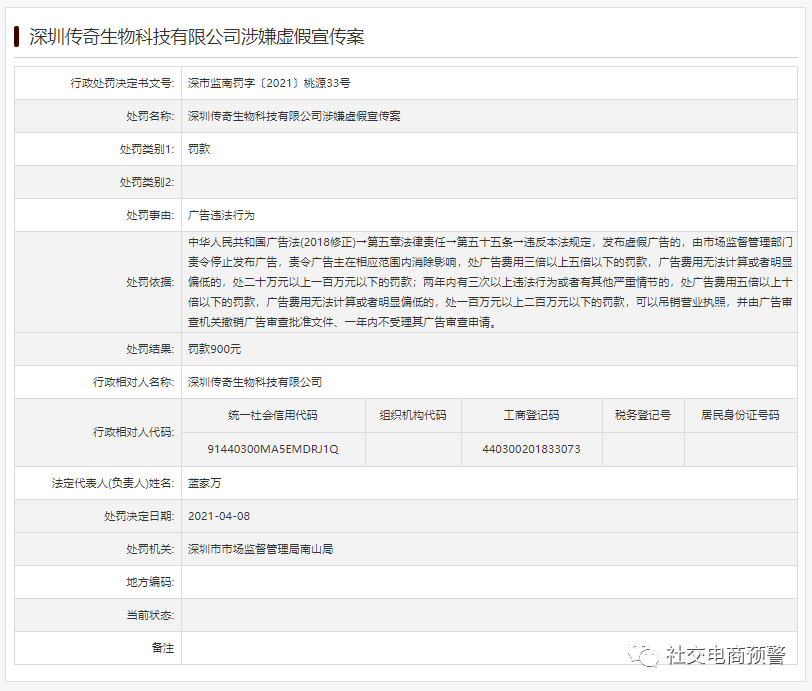Click the authority 深圳市市场监督管理局南山局

pos(260,549)
